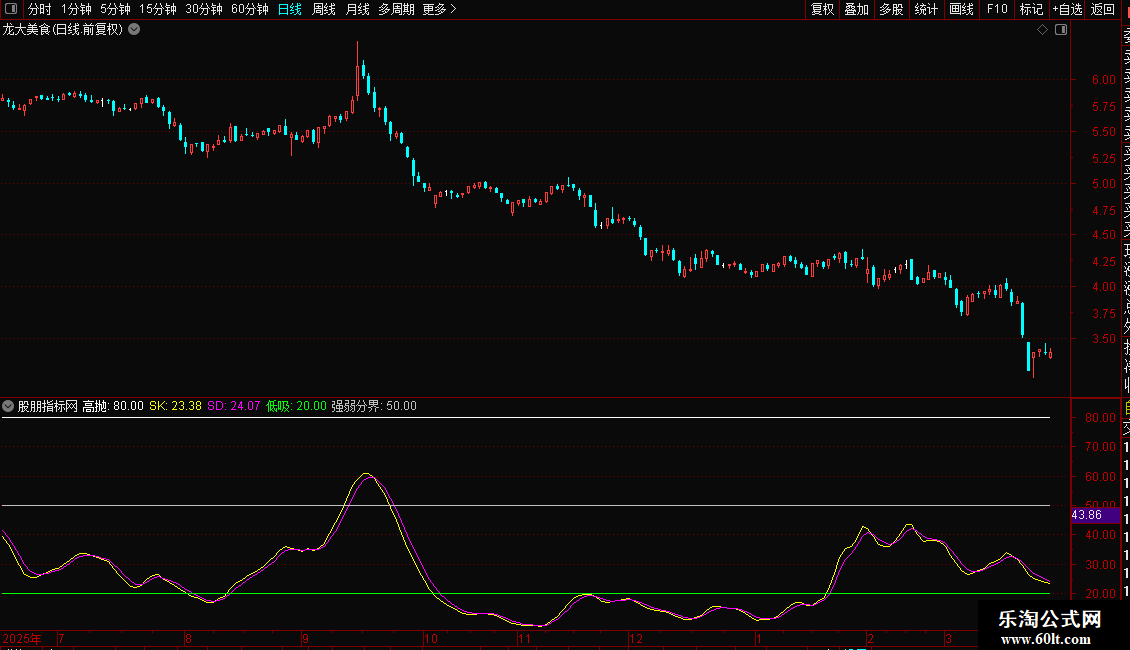1130x650 pixels.
Task: Open the 叠加 overlay tool
Action: 856,9
